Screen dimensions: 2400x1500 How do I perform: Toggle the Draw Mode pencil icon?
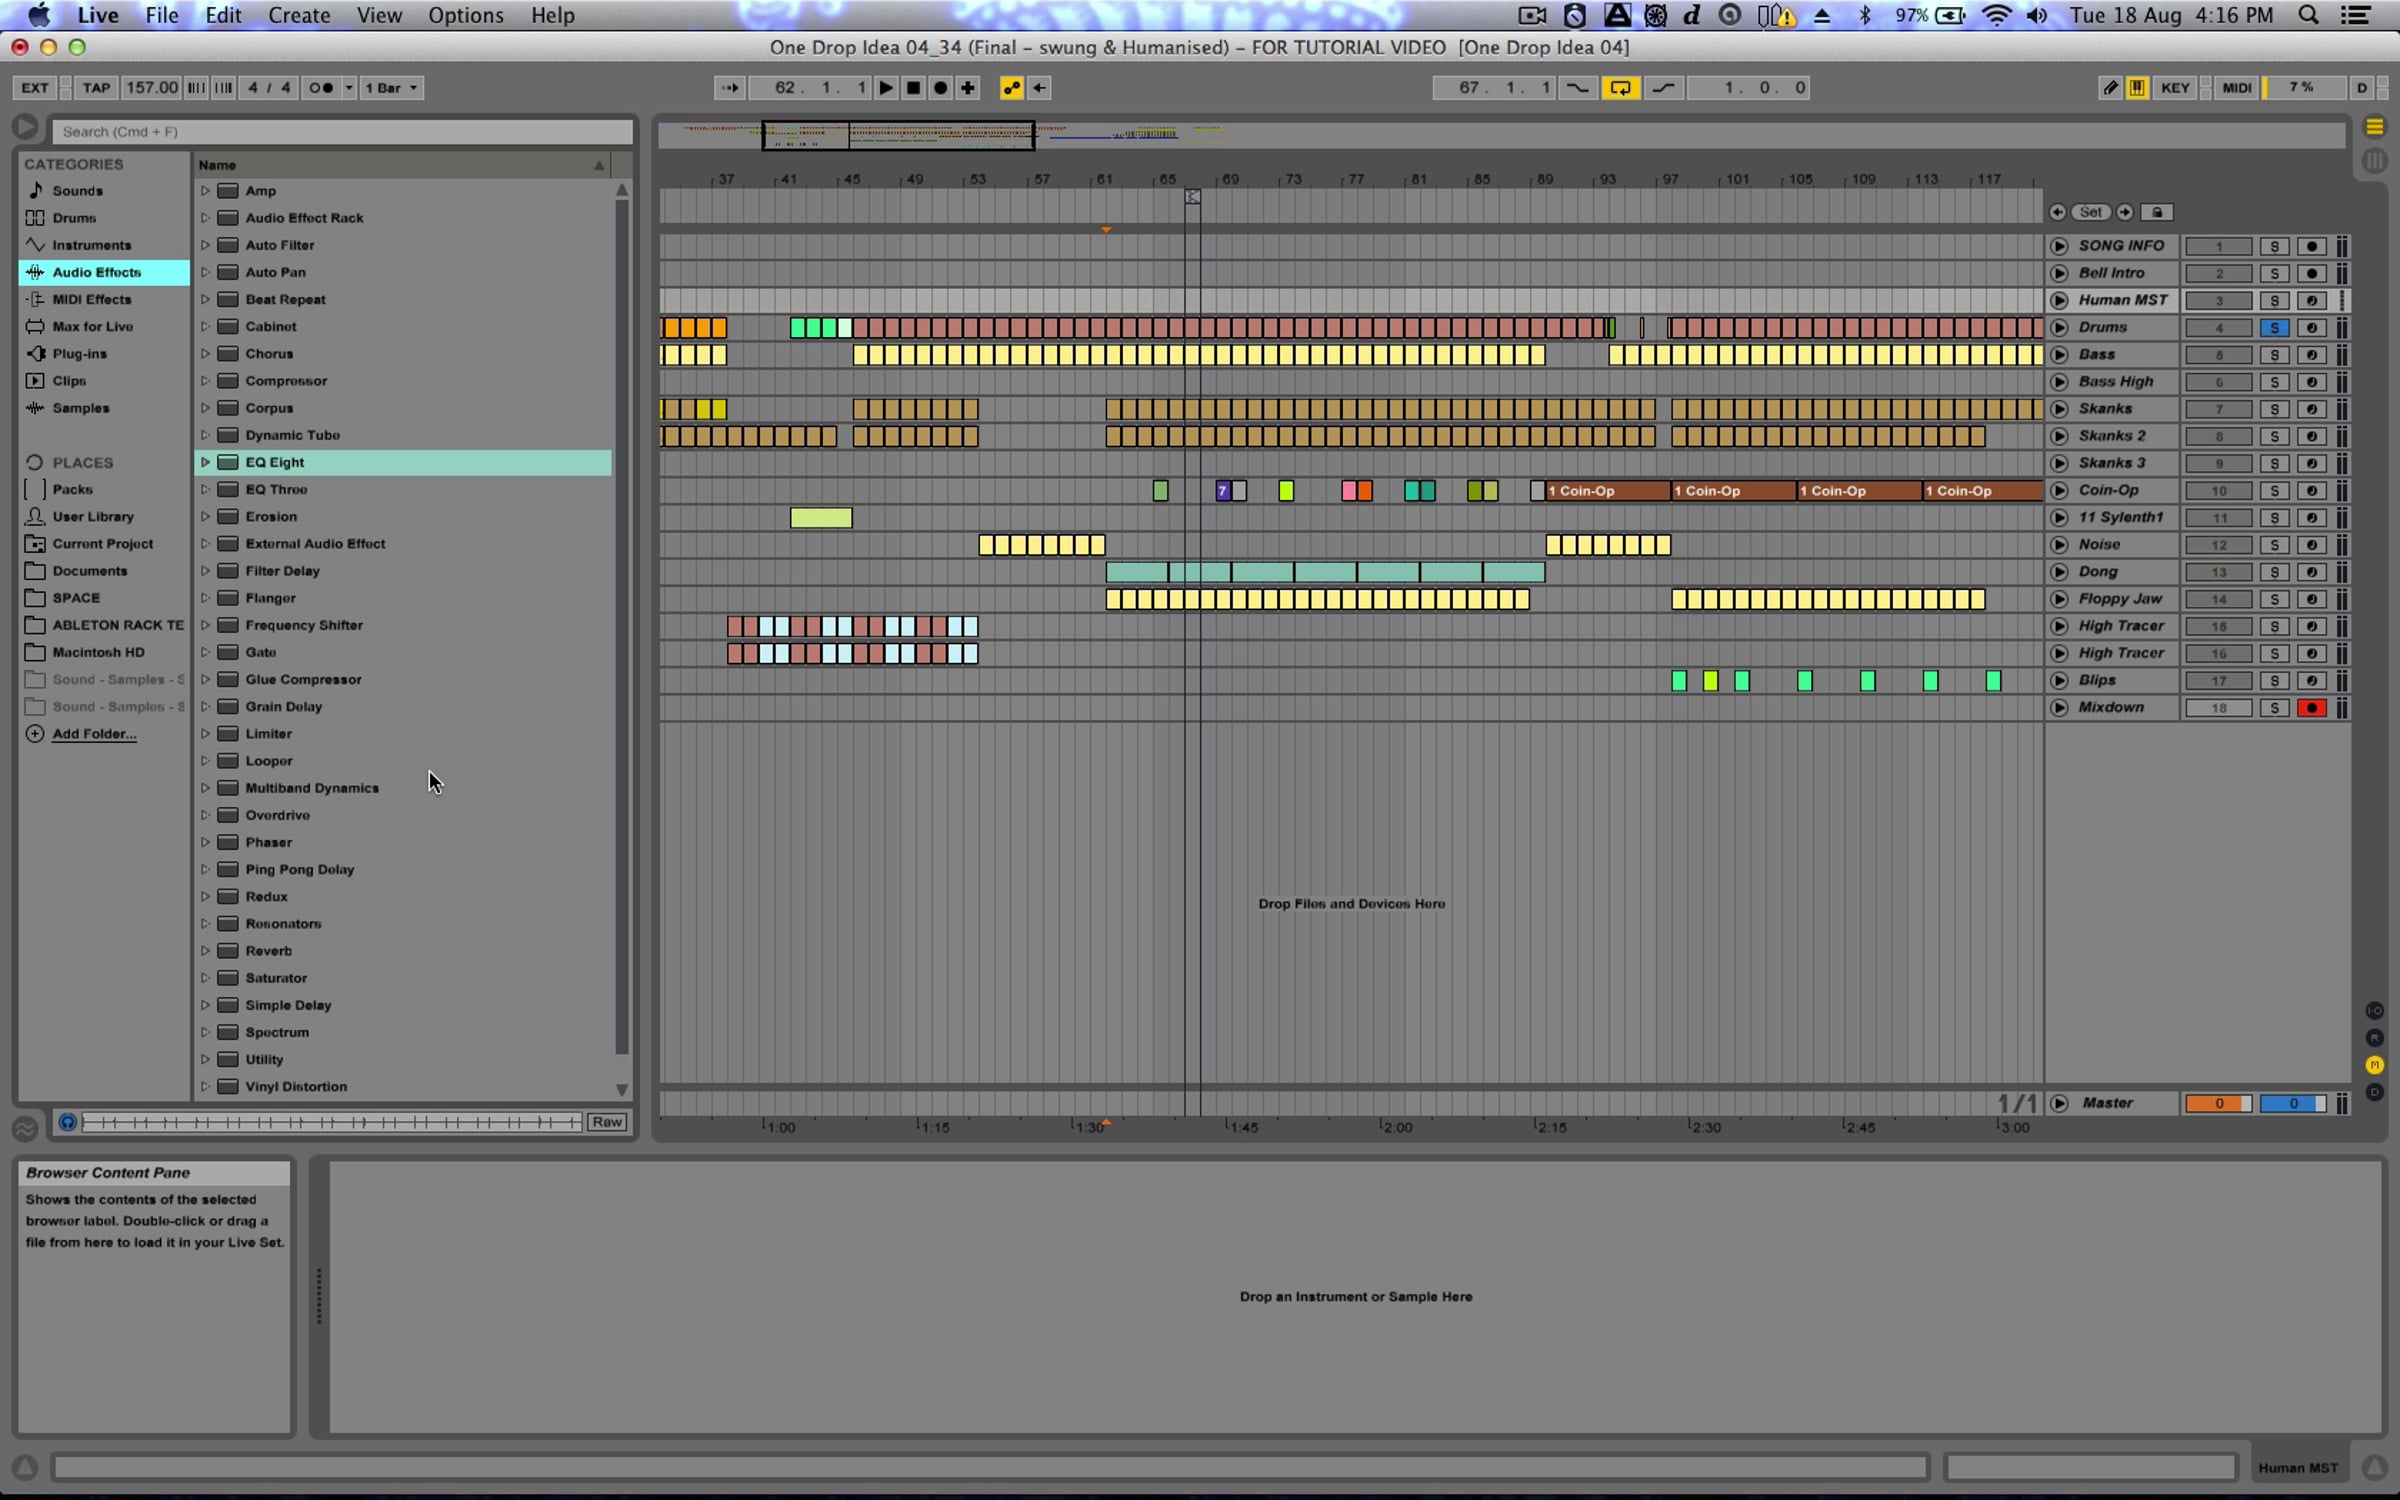pyautogui.click(x=2110, y=88)
